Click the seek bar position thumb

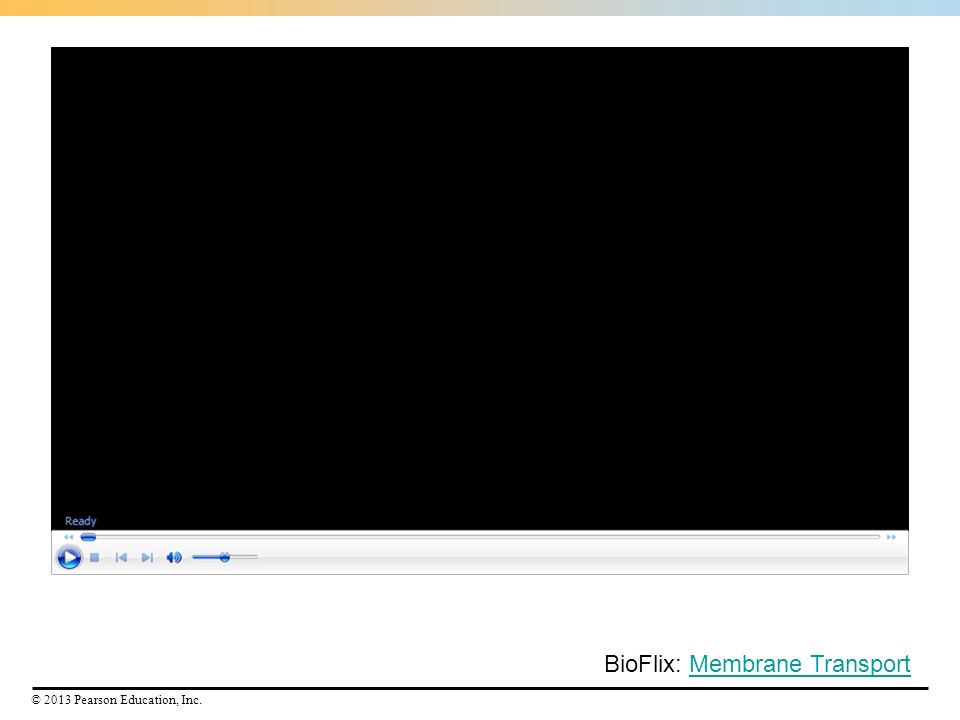pyautogui.click(x=88, y=537)
